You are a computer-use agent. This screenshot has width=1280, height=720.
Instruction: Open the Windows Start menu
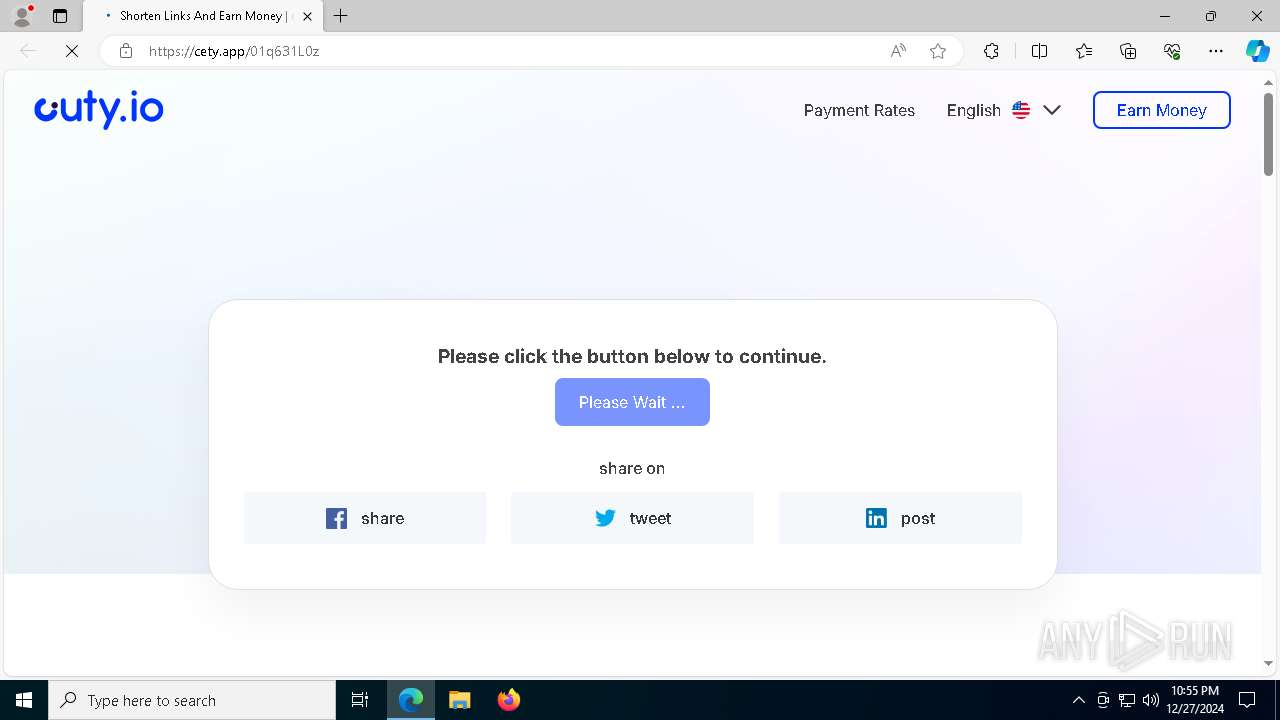pyautogui.click(x=24, y=700)
